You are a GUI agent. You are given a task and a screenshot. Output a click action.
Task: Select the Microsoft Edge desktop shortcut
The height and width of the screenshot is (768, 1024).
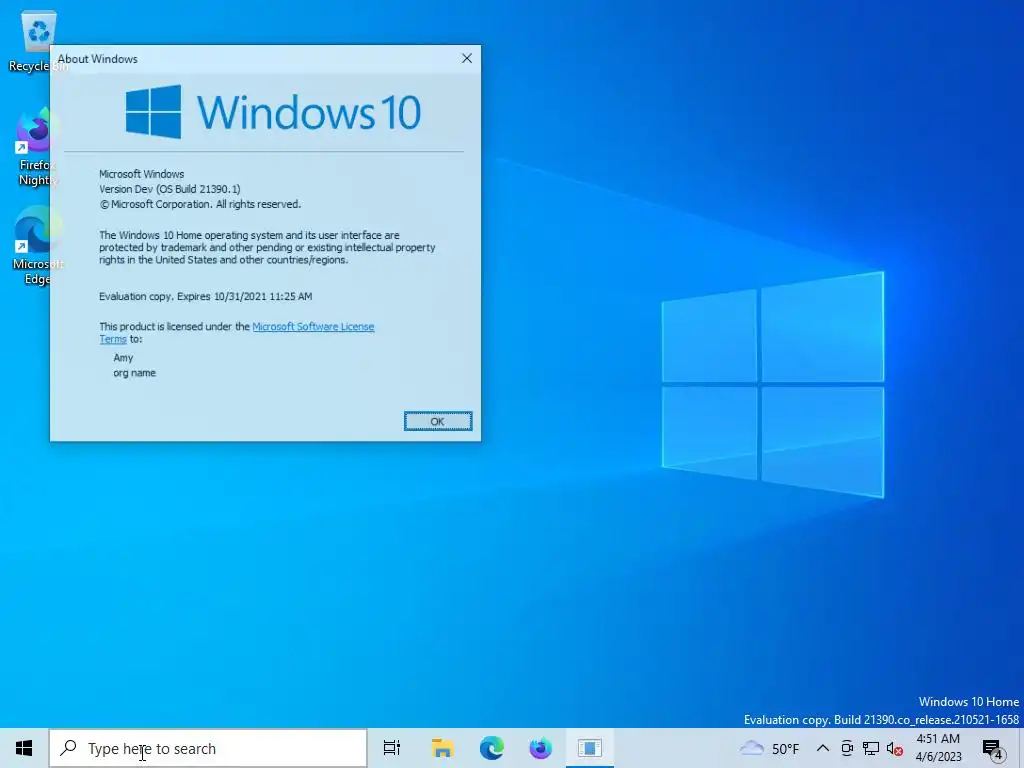click(38, 246)
